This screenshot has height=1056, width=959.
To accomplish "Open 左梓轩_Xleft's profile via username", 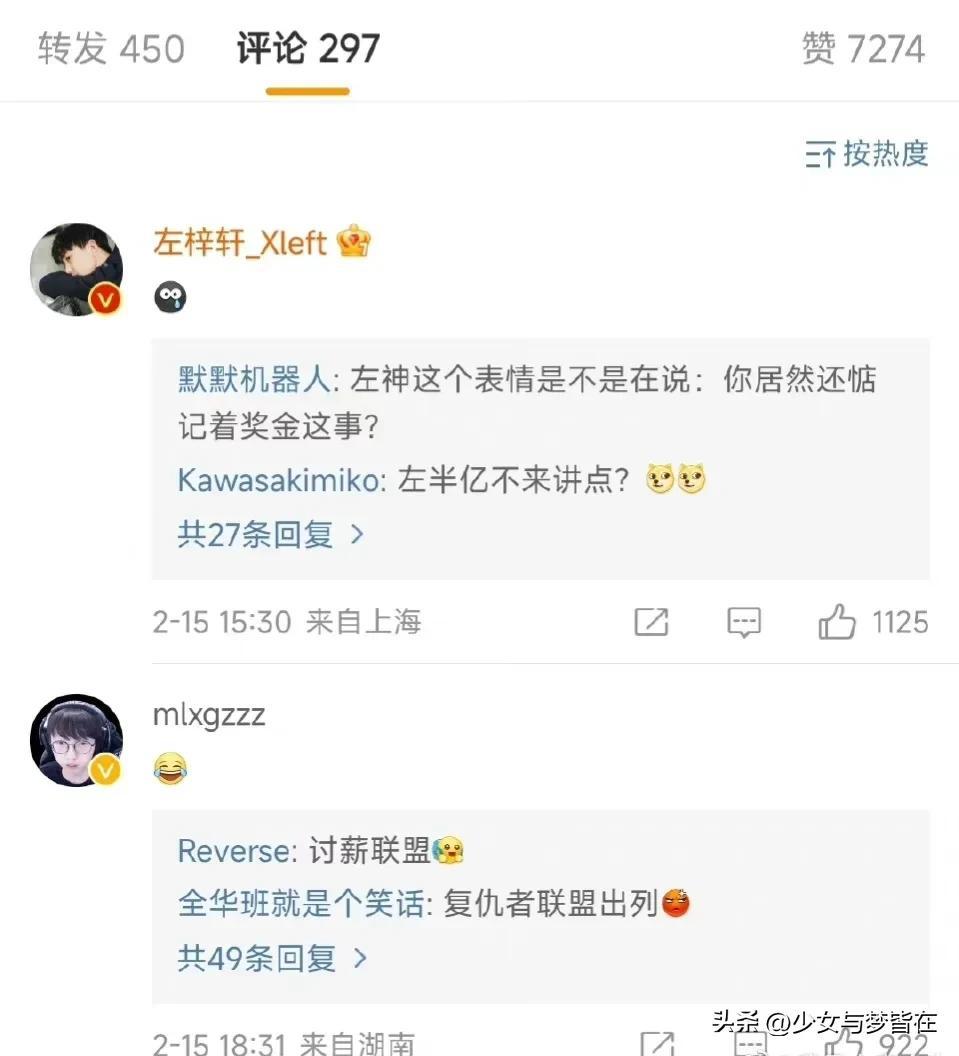I will tap(240, 242).
